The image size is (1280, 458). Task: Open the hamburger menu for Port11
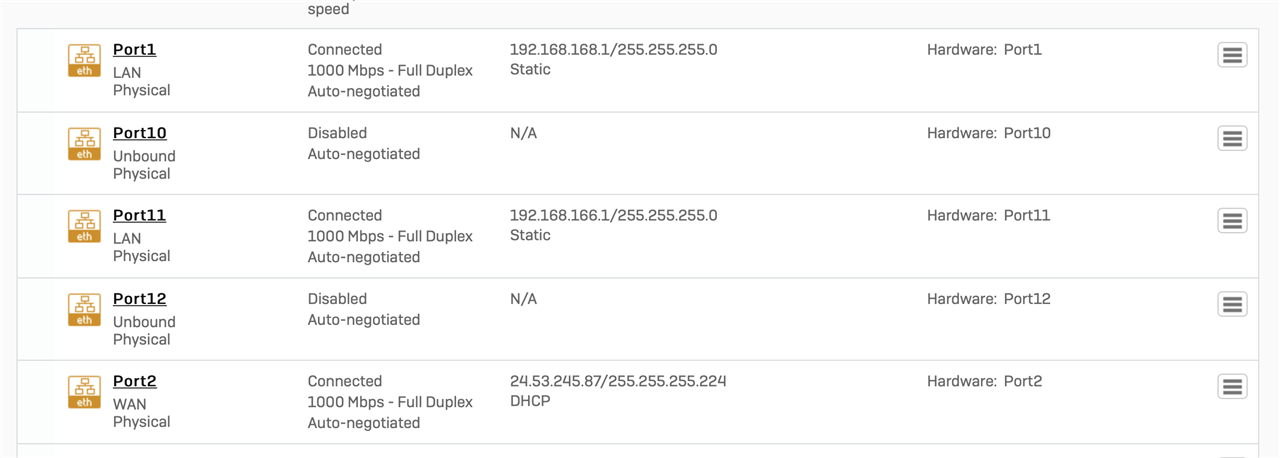(x=1232, y=221)
